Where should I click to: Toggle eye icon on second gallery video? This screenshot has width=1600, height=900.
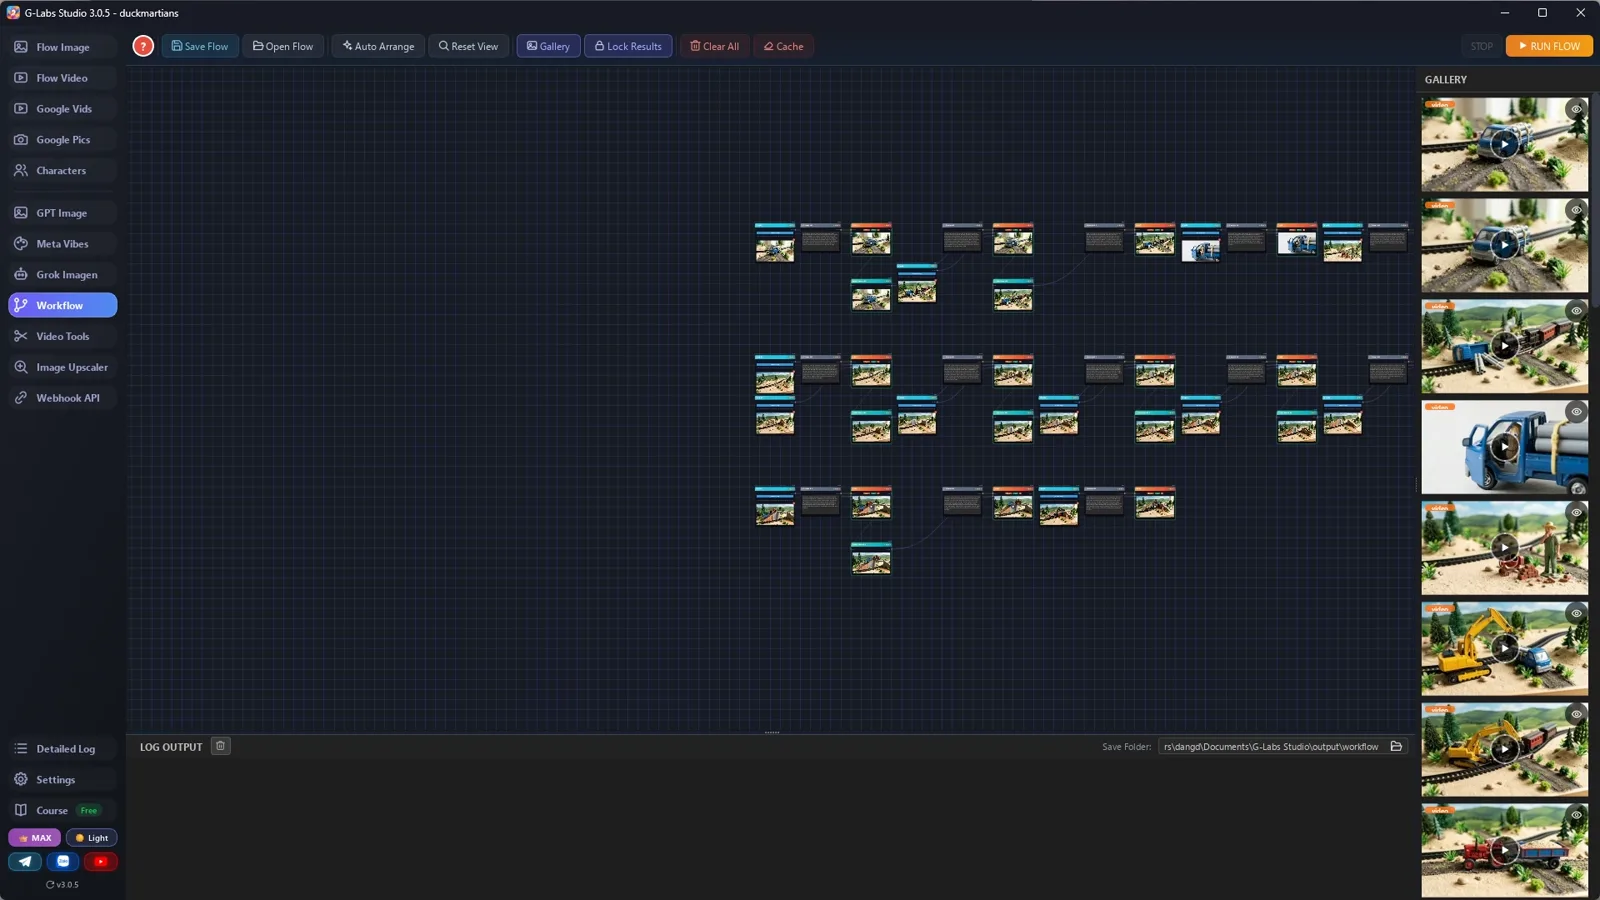pyautogui.click(x=1576, y=210)
